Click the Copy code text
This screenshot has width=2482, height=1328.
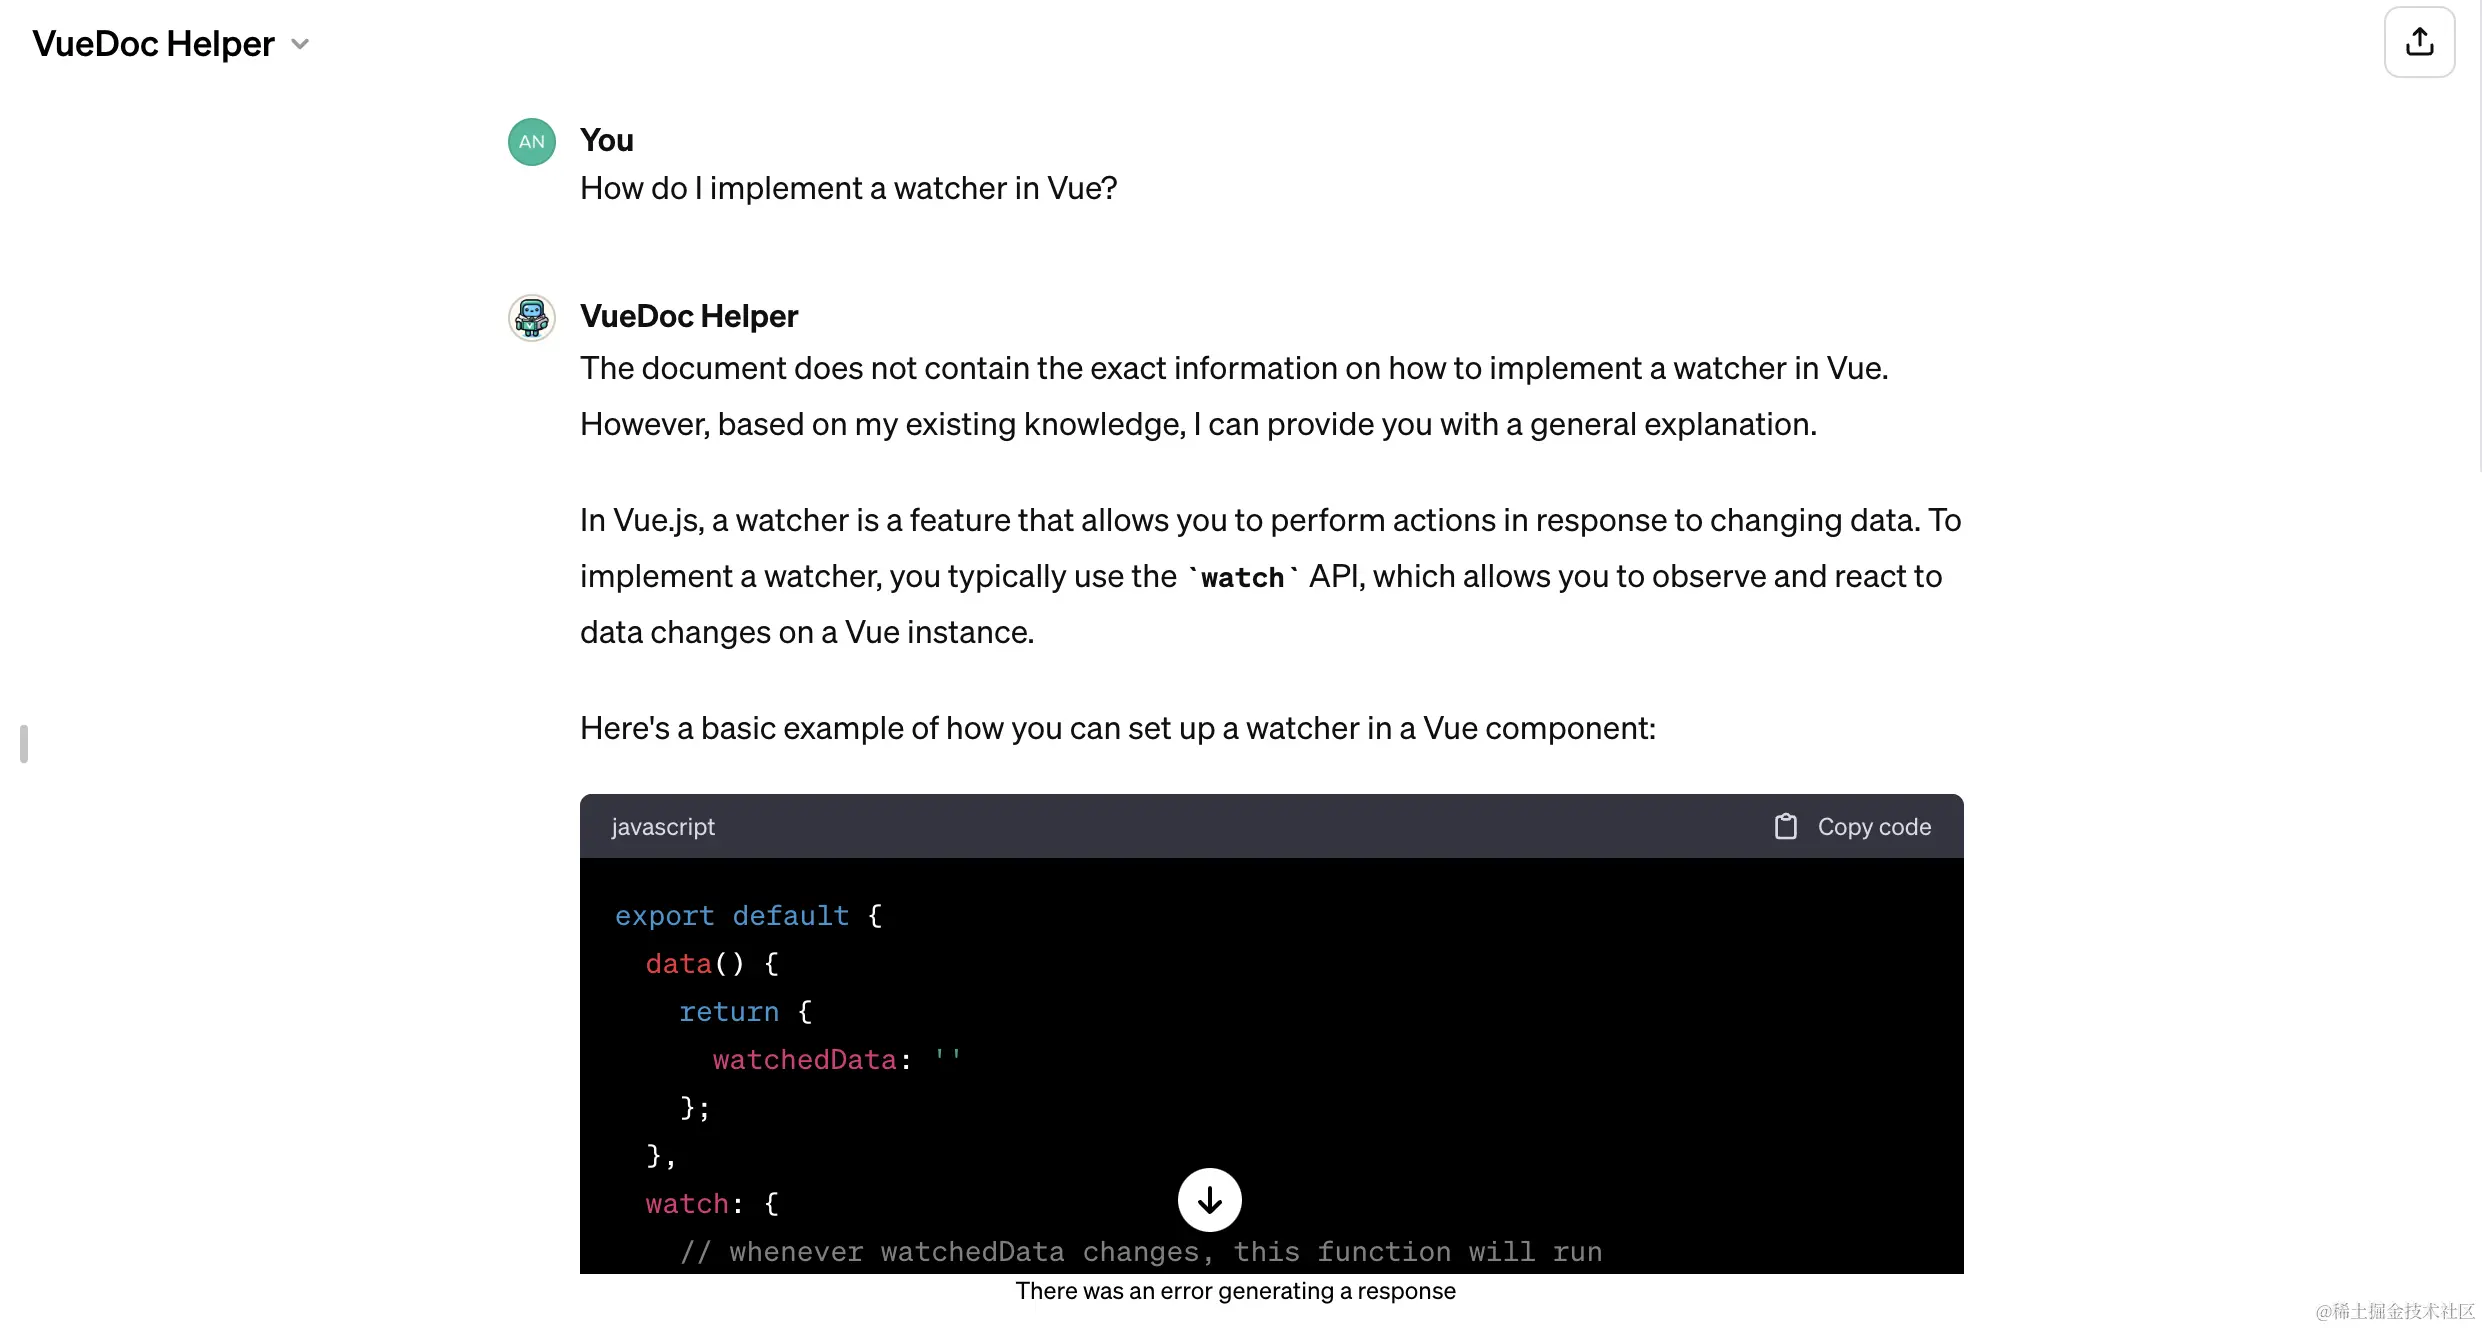pos(1873,827)
